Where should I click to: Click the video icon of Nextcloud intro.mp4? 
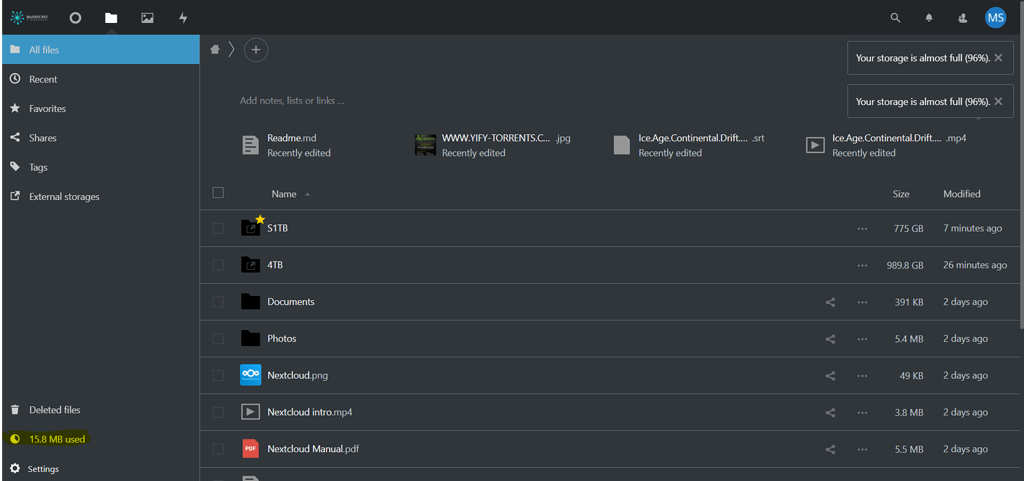(x=250, y=412)
